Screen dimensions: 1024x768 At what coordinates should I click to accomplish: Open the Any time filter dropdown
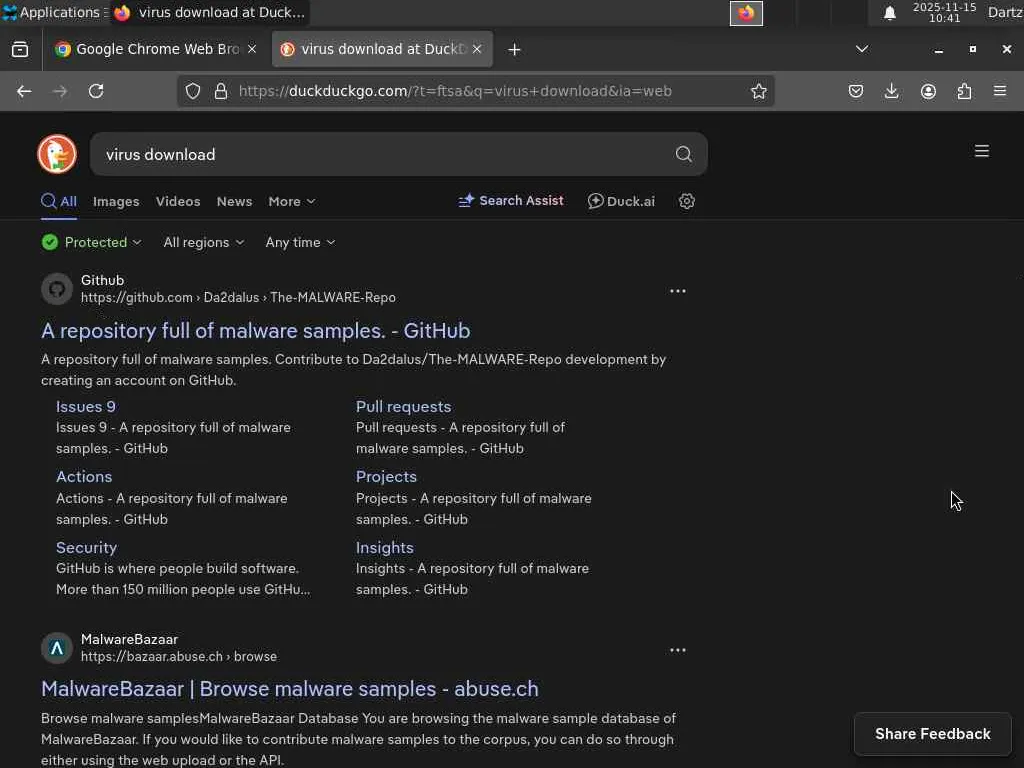300,242
